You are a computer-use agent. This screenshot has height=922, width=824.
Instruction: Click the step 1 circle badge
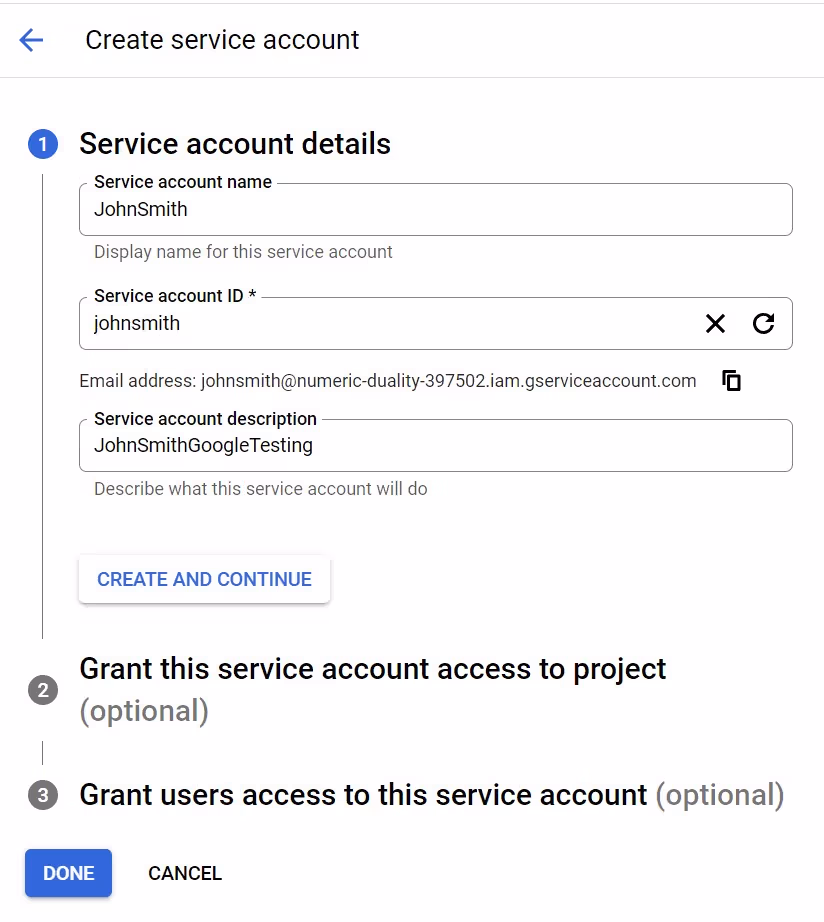[42, 145]
